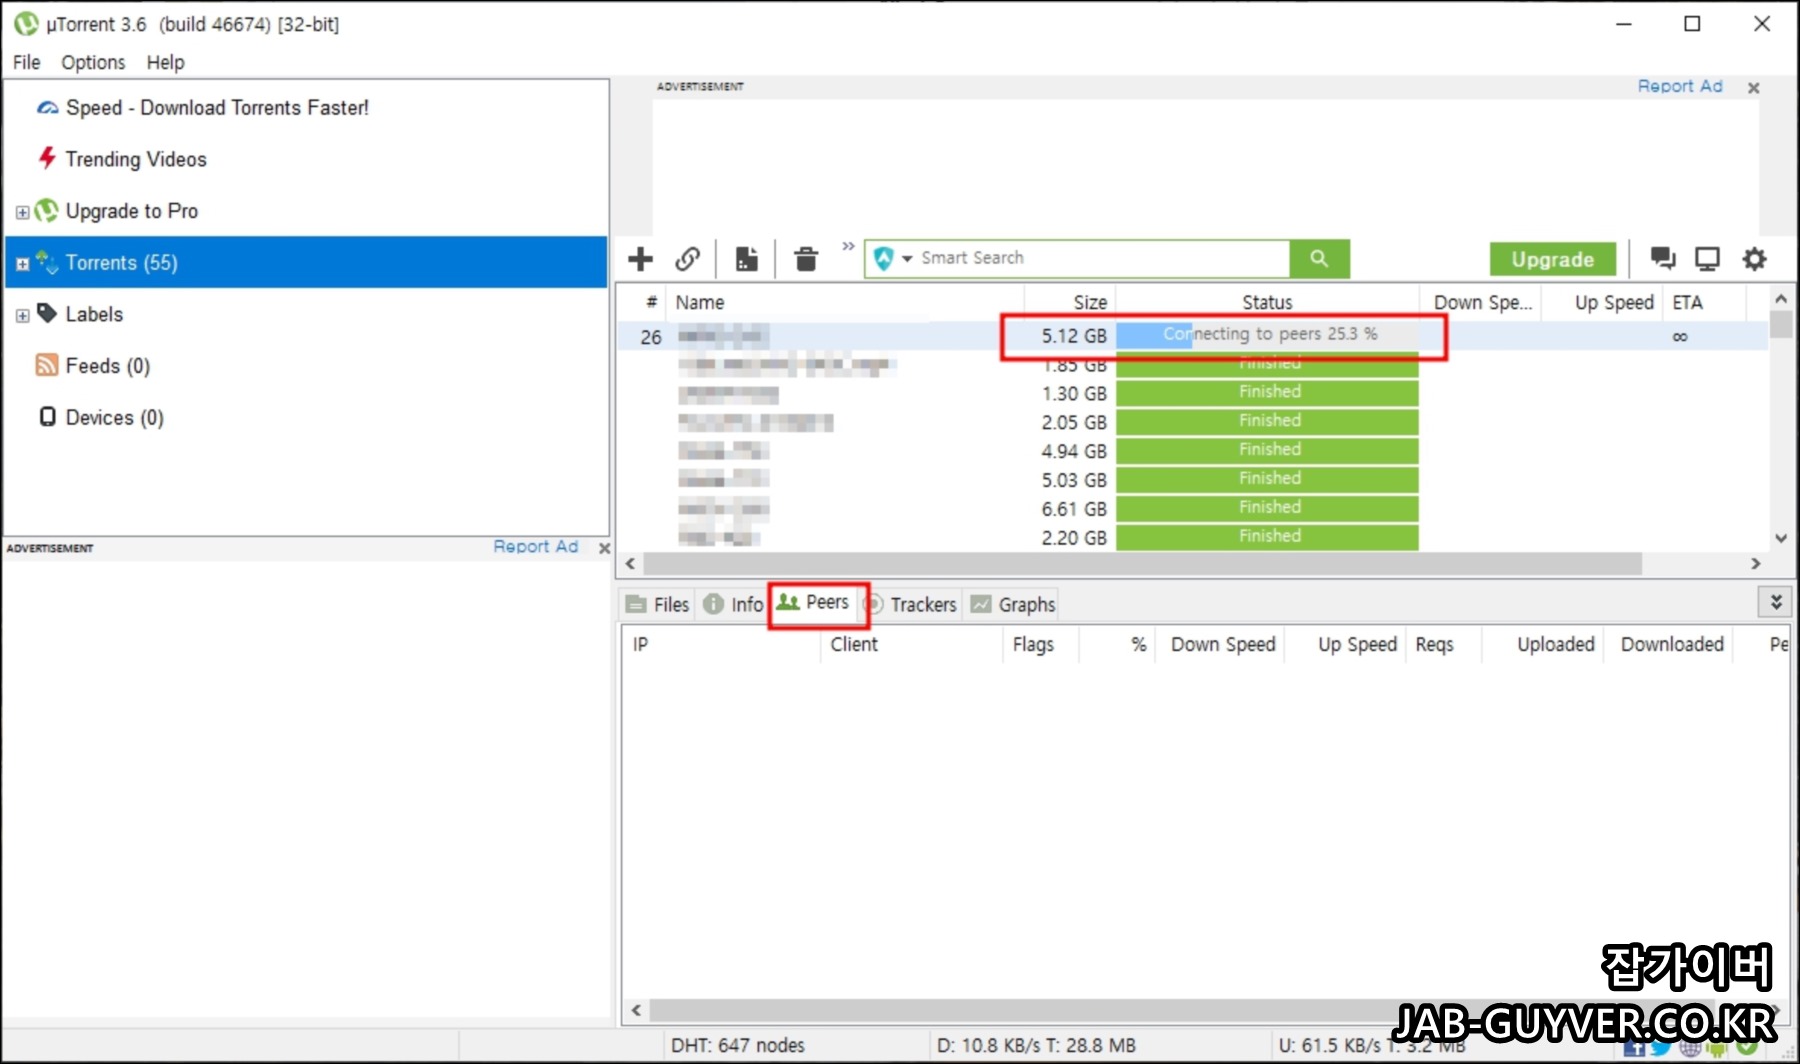Viewport: 1800px width, 1064px height.
Task: Create new torrent file icon
Action: [746, 259]
